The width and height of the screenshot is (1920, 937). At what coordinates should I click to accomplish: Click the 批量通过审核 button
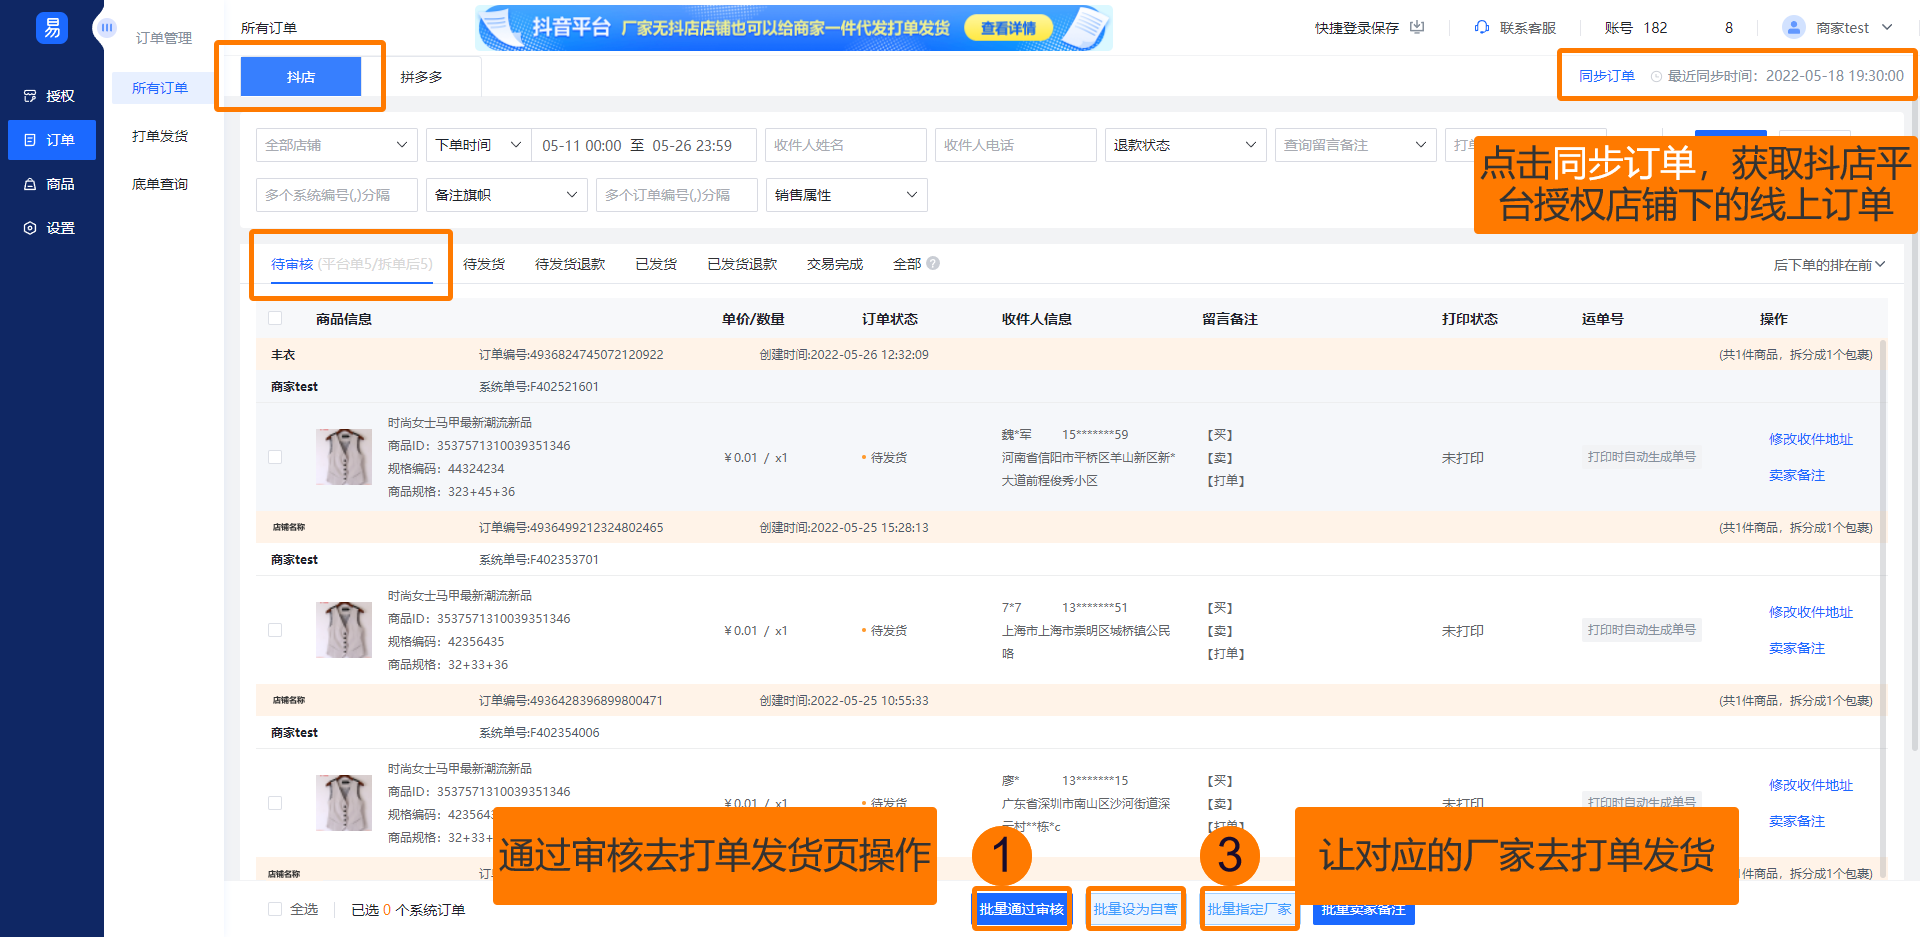click(x=1021, y=909)
